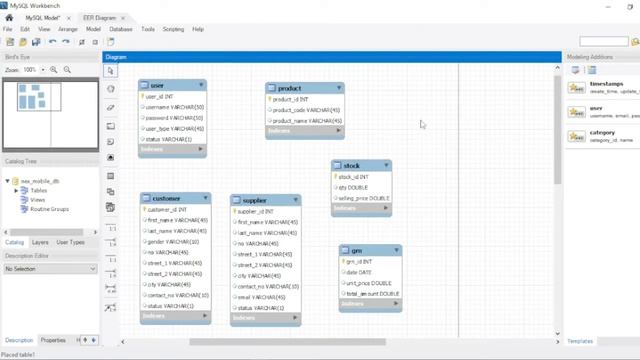Select the eraser tool
This screenshot has width=640, height=360.
(x=110, y=107)
